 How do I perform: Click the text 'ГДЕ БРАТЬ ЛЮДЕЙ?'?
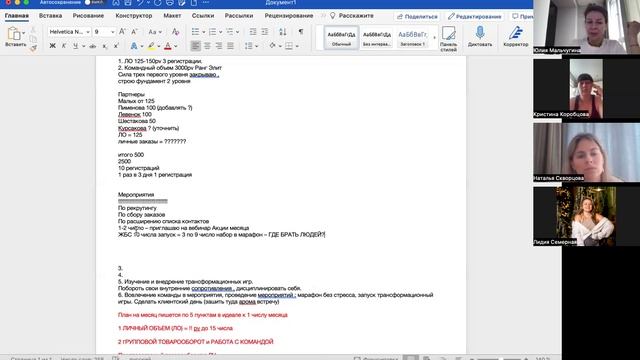297,235
